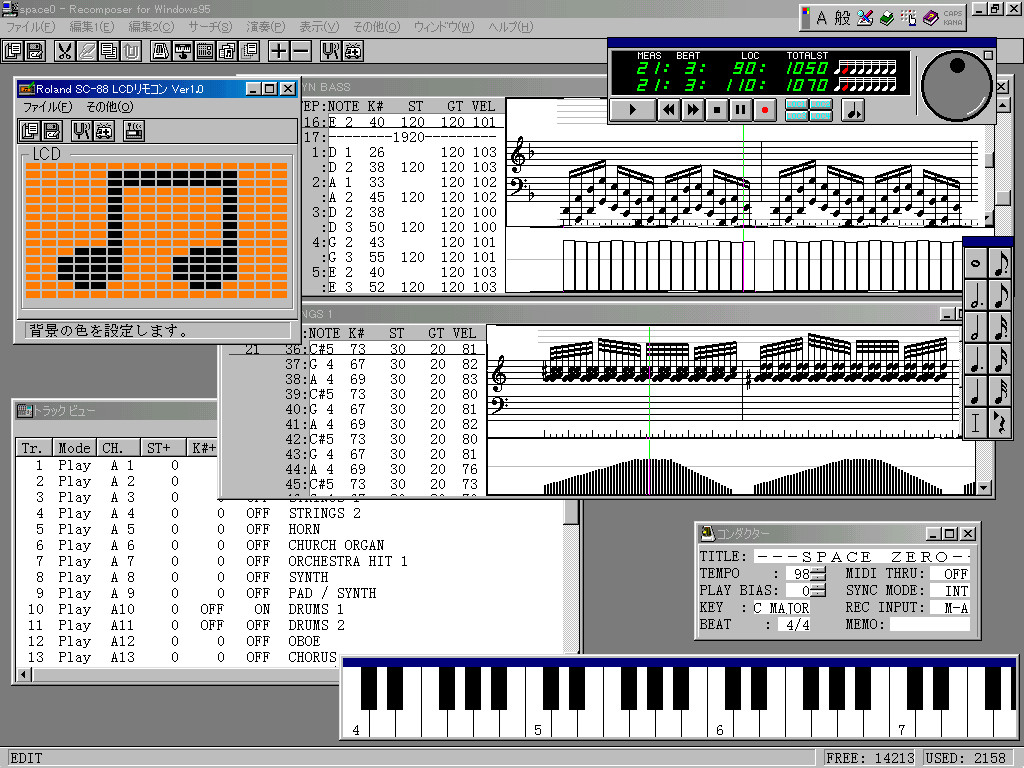Select the rest tool in note palette
Screen dimensions: 1024x768
click(1000, 422)
